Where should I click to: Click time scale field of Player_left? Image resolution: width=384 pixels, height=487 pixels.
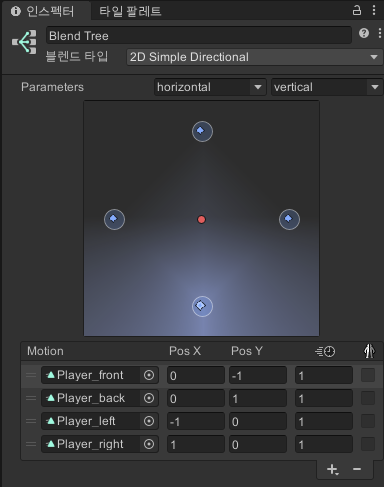324,421
